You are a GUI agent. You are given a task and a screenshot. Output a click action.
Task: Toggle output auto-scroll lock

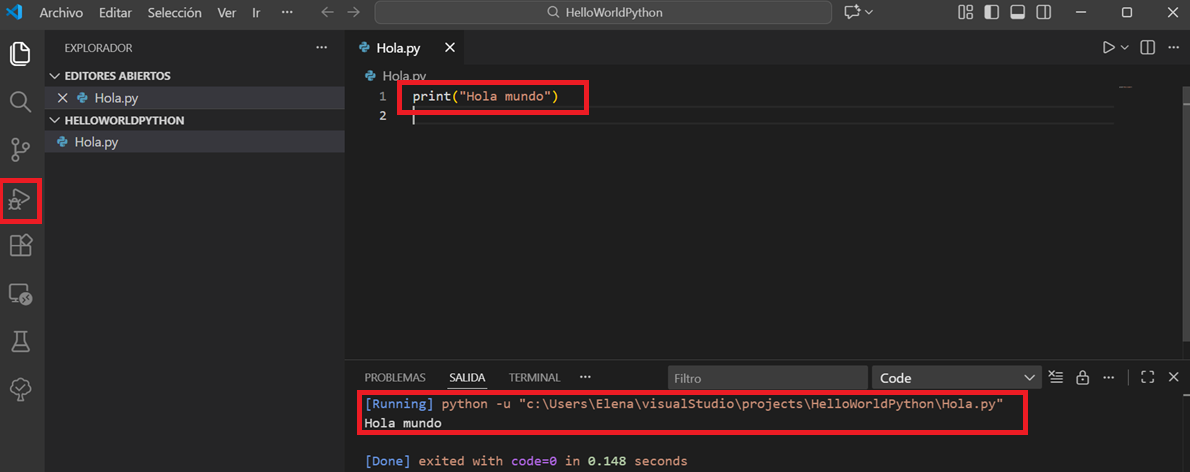(1082, 378)
